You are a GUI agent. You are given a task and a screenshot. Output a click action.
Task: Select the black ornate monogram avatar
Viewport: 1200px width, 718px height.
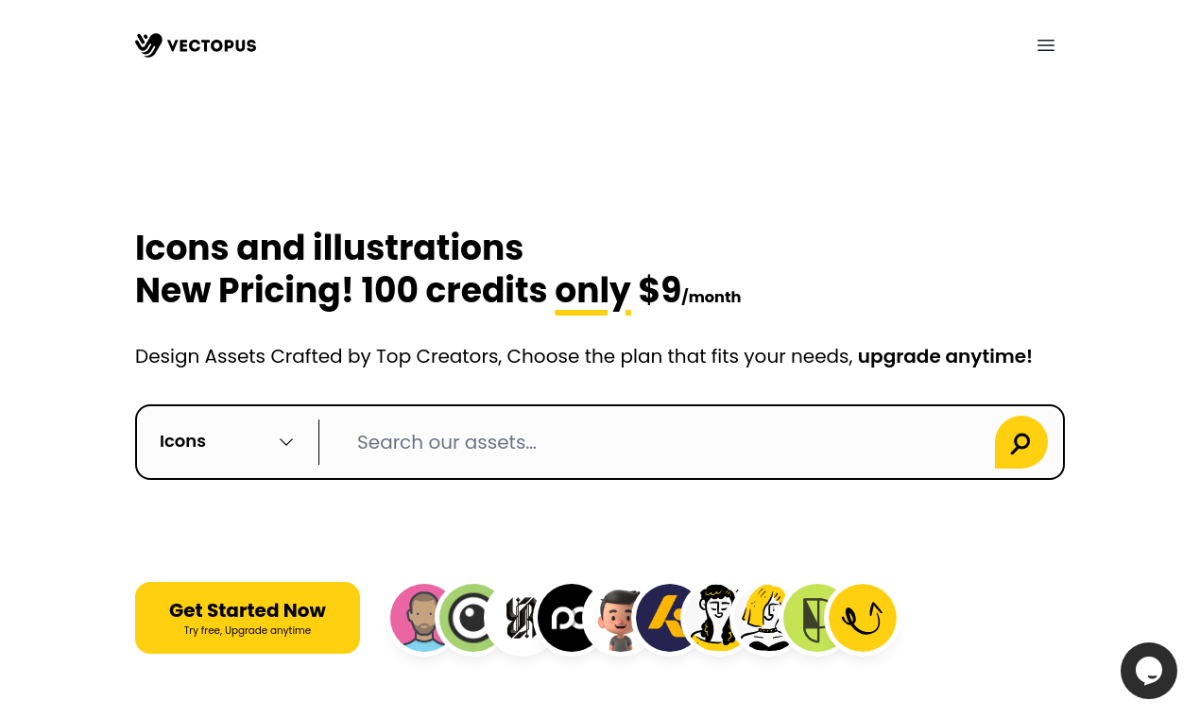[521, 618]
